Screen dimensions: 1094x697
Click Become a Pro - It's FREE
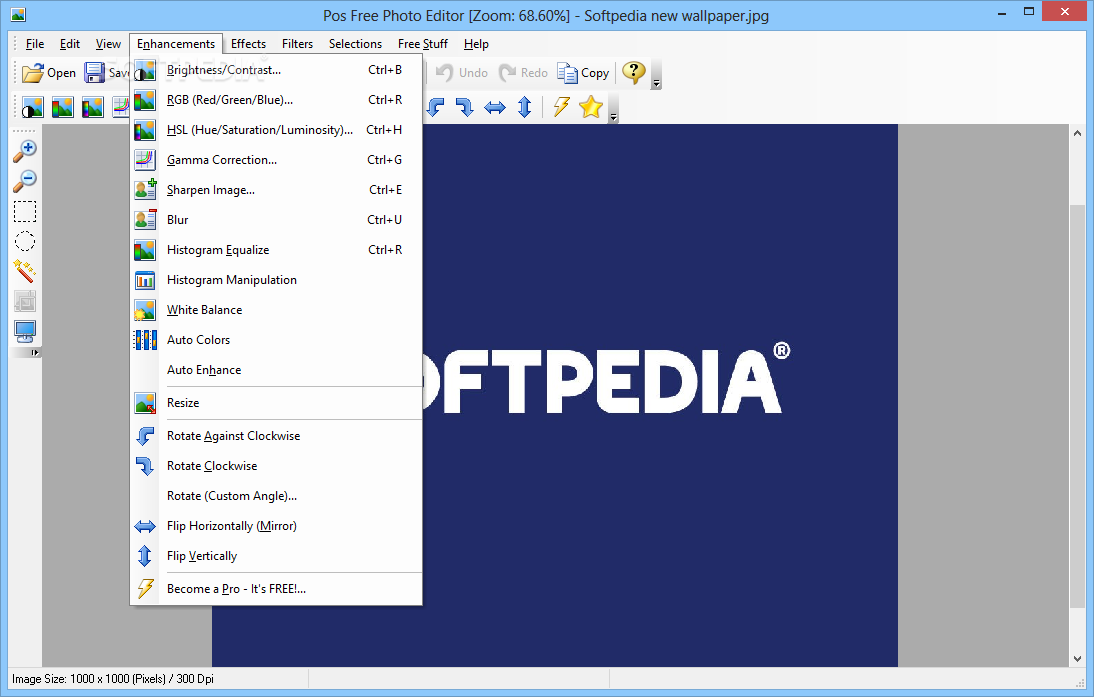point(276,588)
